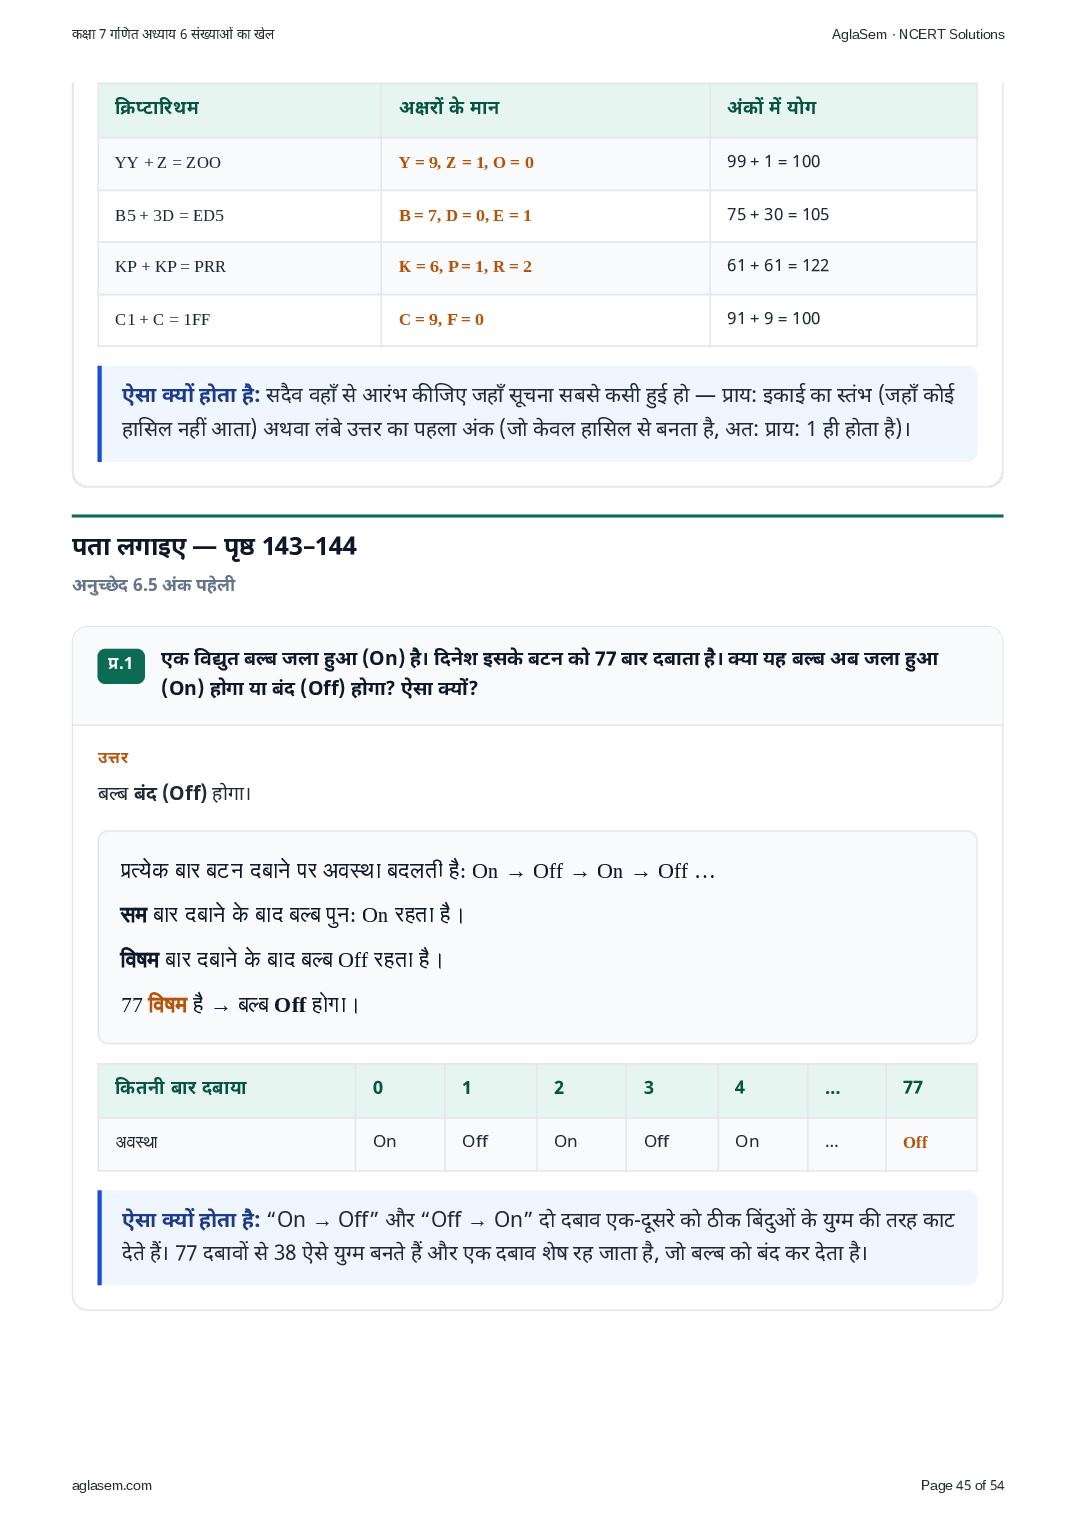Click the orange विषम word beside 77
This screenshot has width=1076, height=1522.
(168, 1005)
